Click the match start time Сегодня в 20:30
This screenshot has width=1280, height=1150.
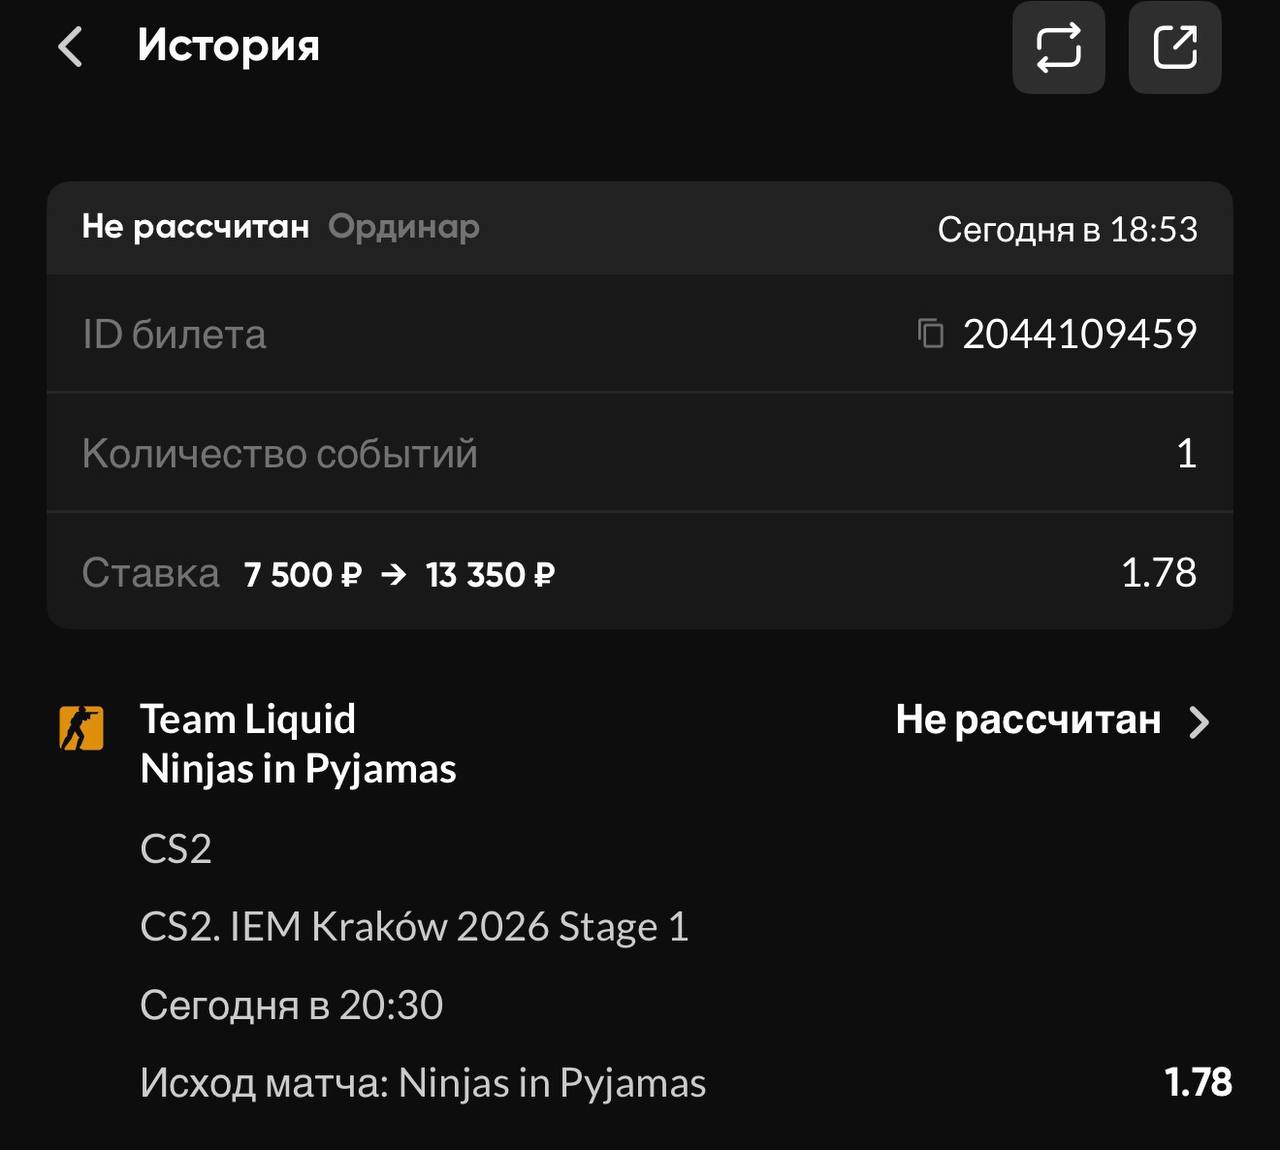[x=291, y=1005]
